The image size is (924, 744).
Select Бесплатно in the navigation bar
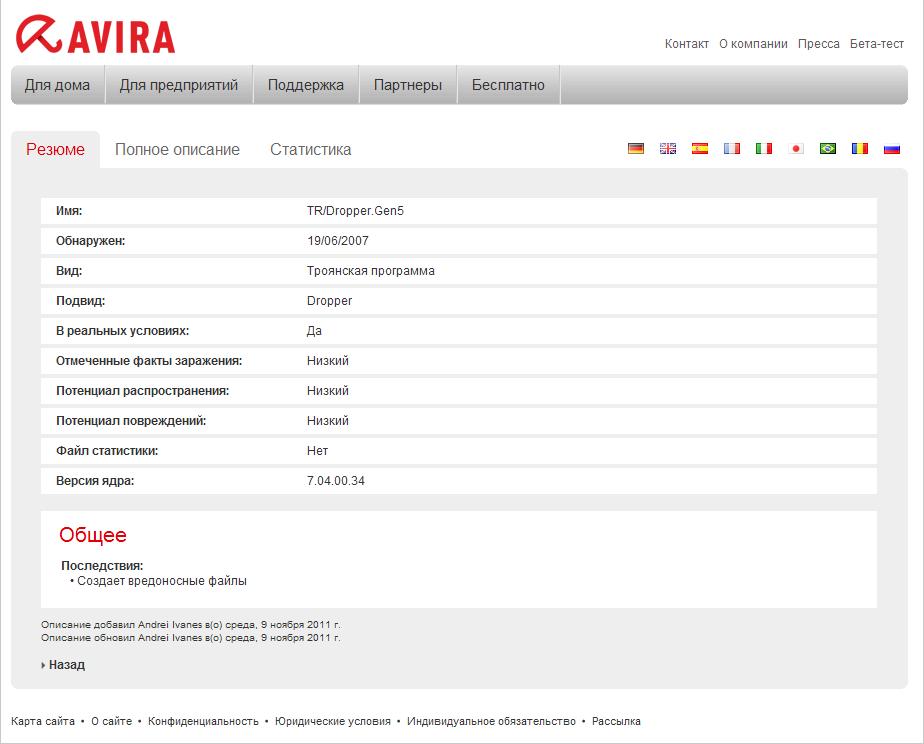coord(508,85)
